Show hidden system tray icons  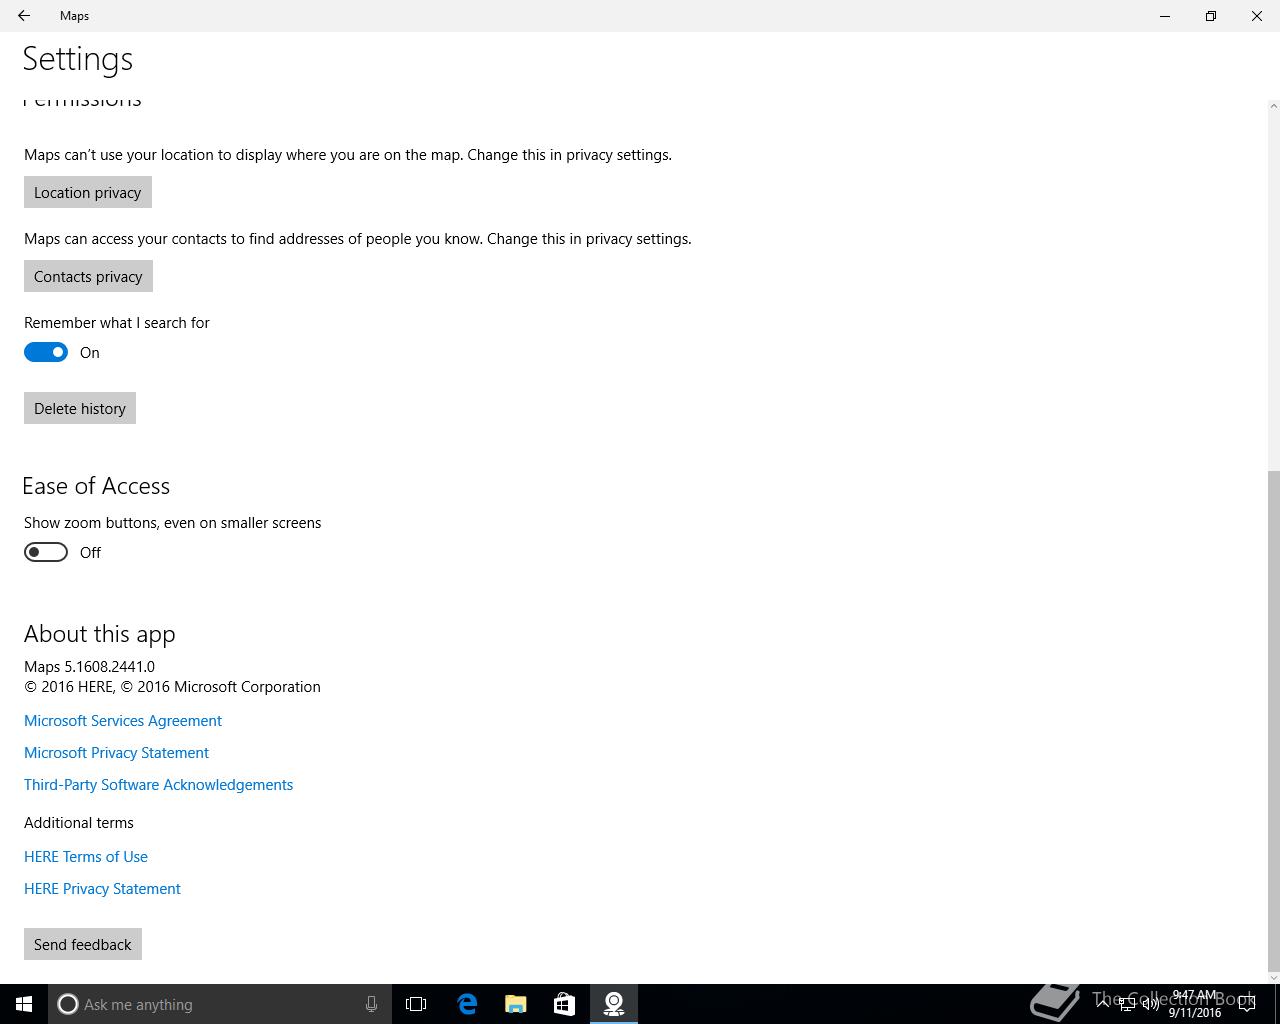pyautogui.click(x=1102, y=1004)
